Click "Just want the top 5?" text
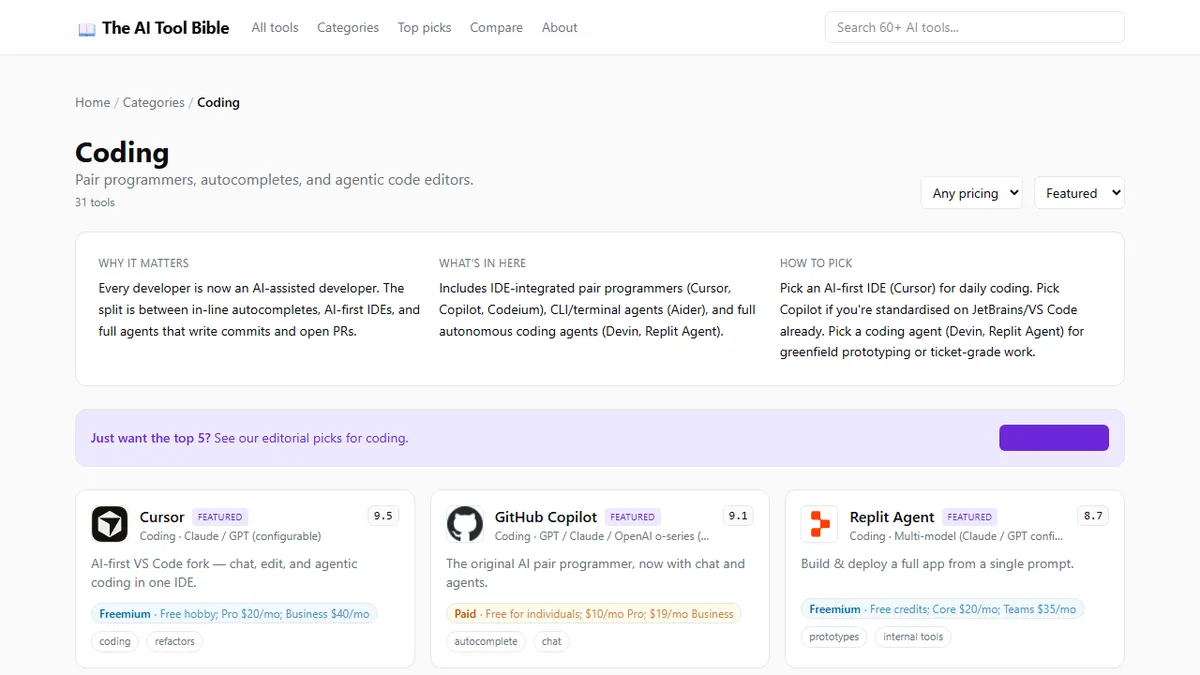Viewport: 1200px width, 675px height. (150, 438)
